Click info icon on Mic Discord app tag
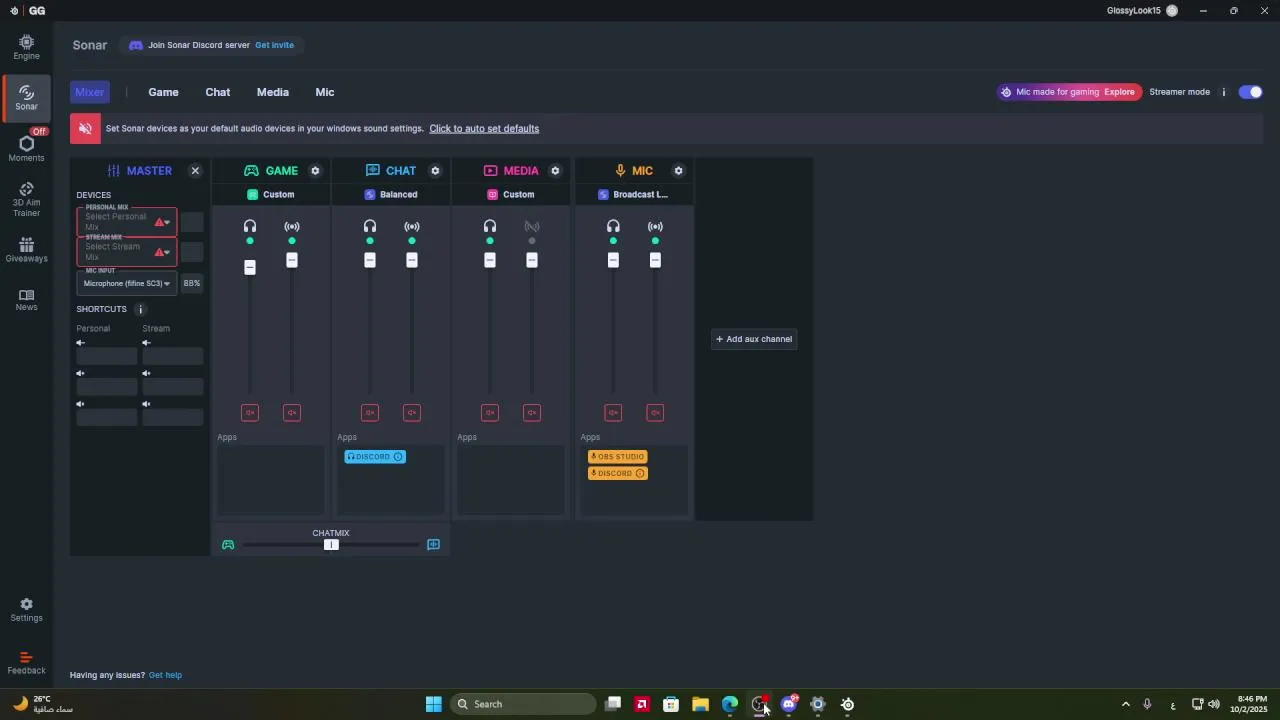Screen dimensions: 1280x720 [640, 473]
